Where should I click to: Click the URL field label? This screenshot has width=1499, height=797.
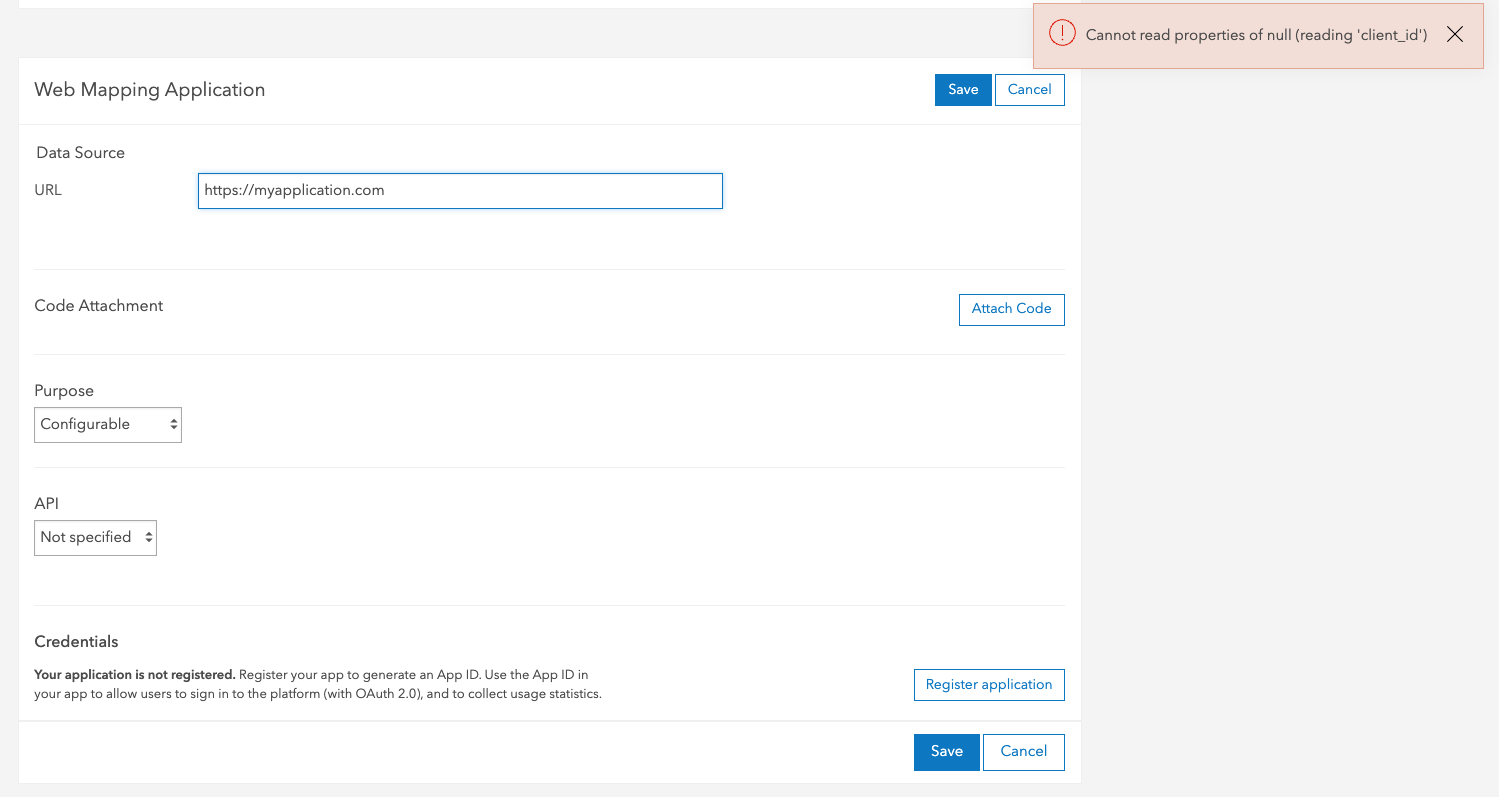pos(48,190)
